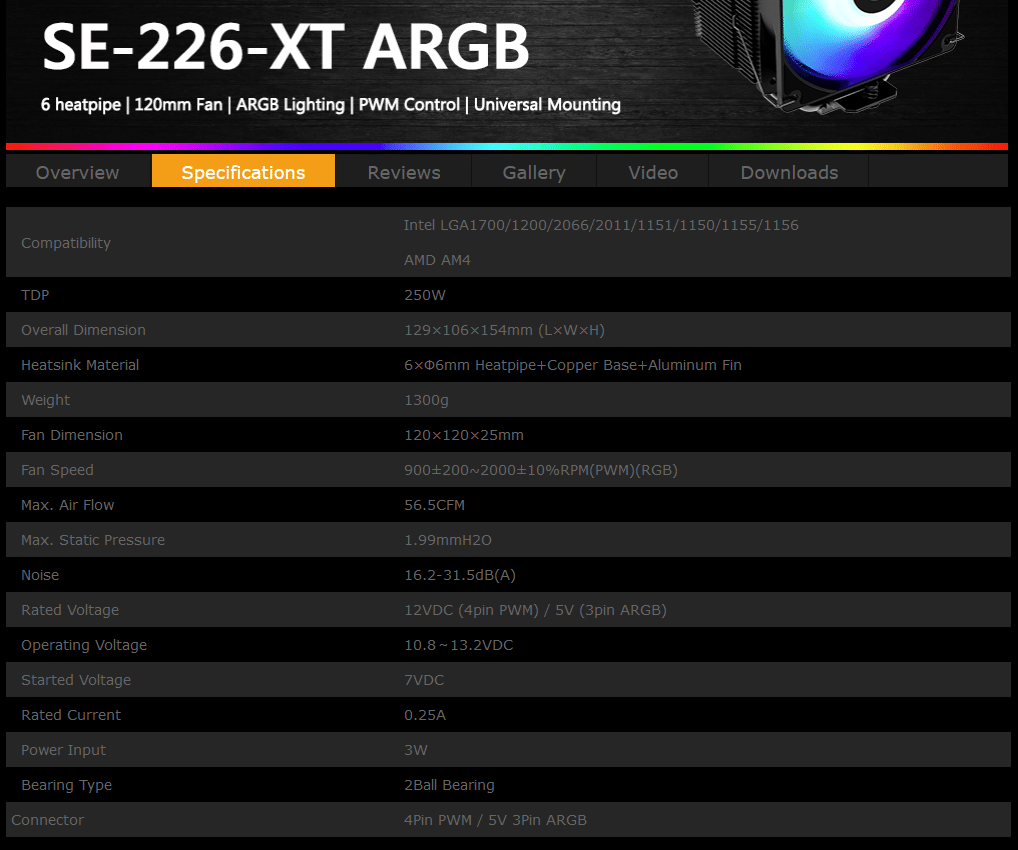Select the Power Input label
1018x850 pixels.
point(64,751)
